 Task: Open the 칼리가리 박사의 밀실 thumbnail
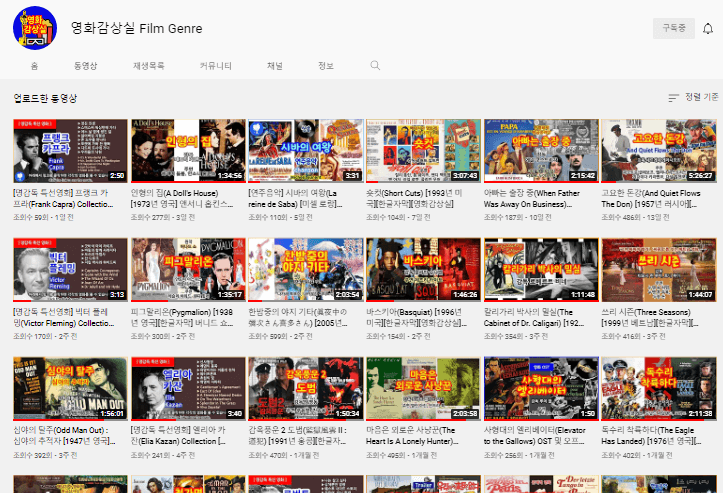pyautogui.click(x=541, y=270)
